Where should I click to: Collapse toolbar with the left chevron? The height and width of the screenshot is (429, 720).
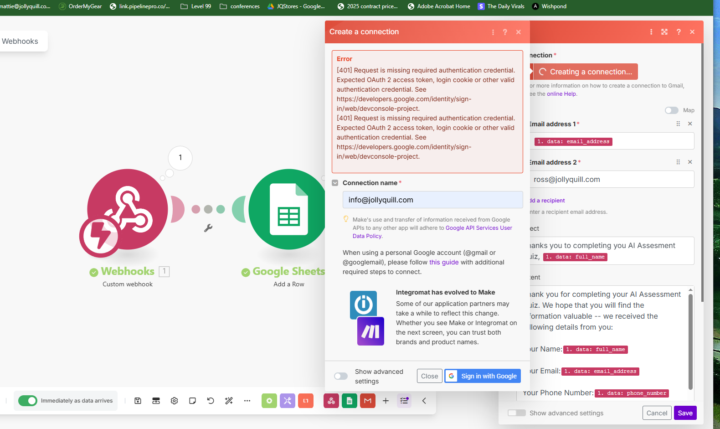[x=424, y=401]
